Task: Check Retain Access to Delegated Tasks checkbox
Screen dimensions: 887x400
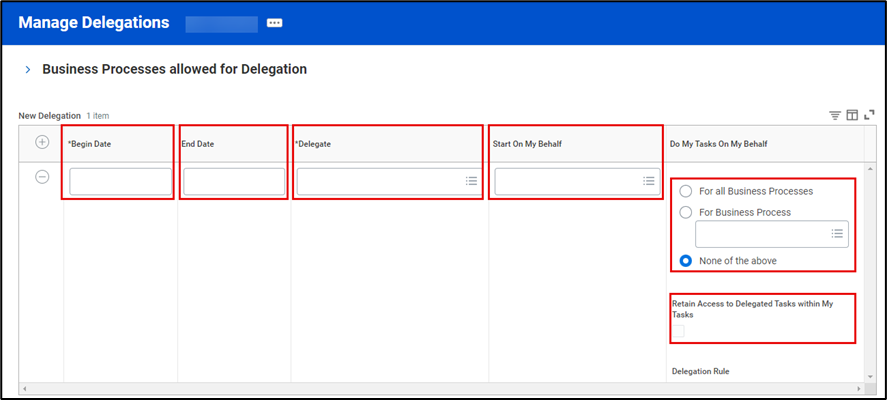Action: tap(678, 331)
